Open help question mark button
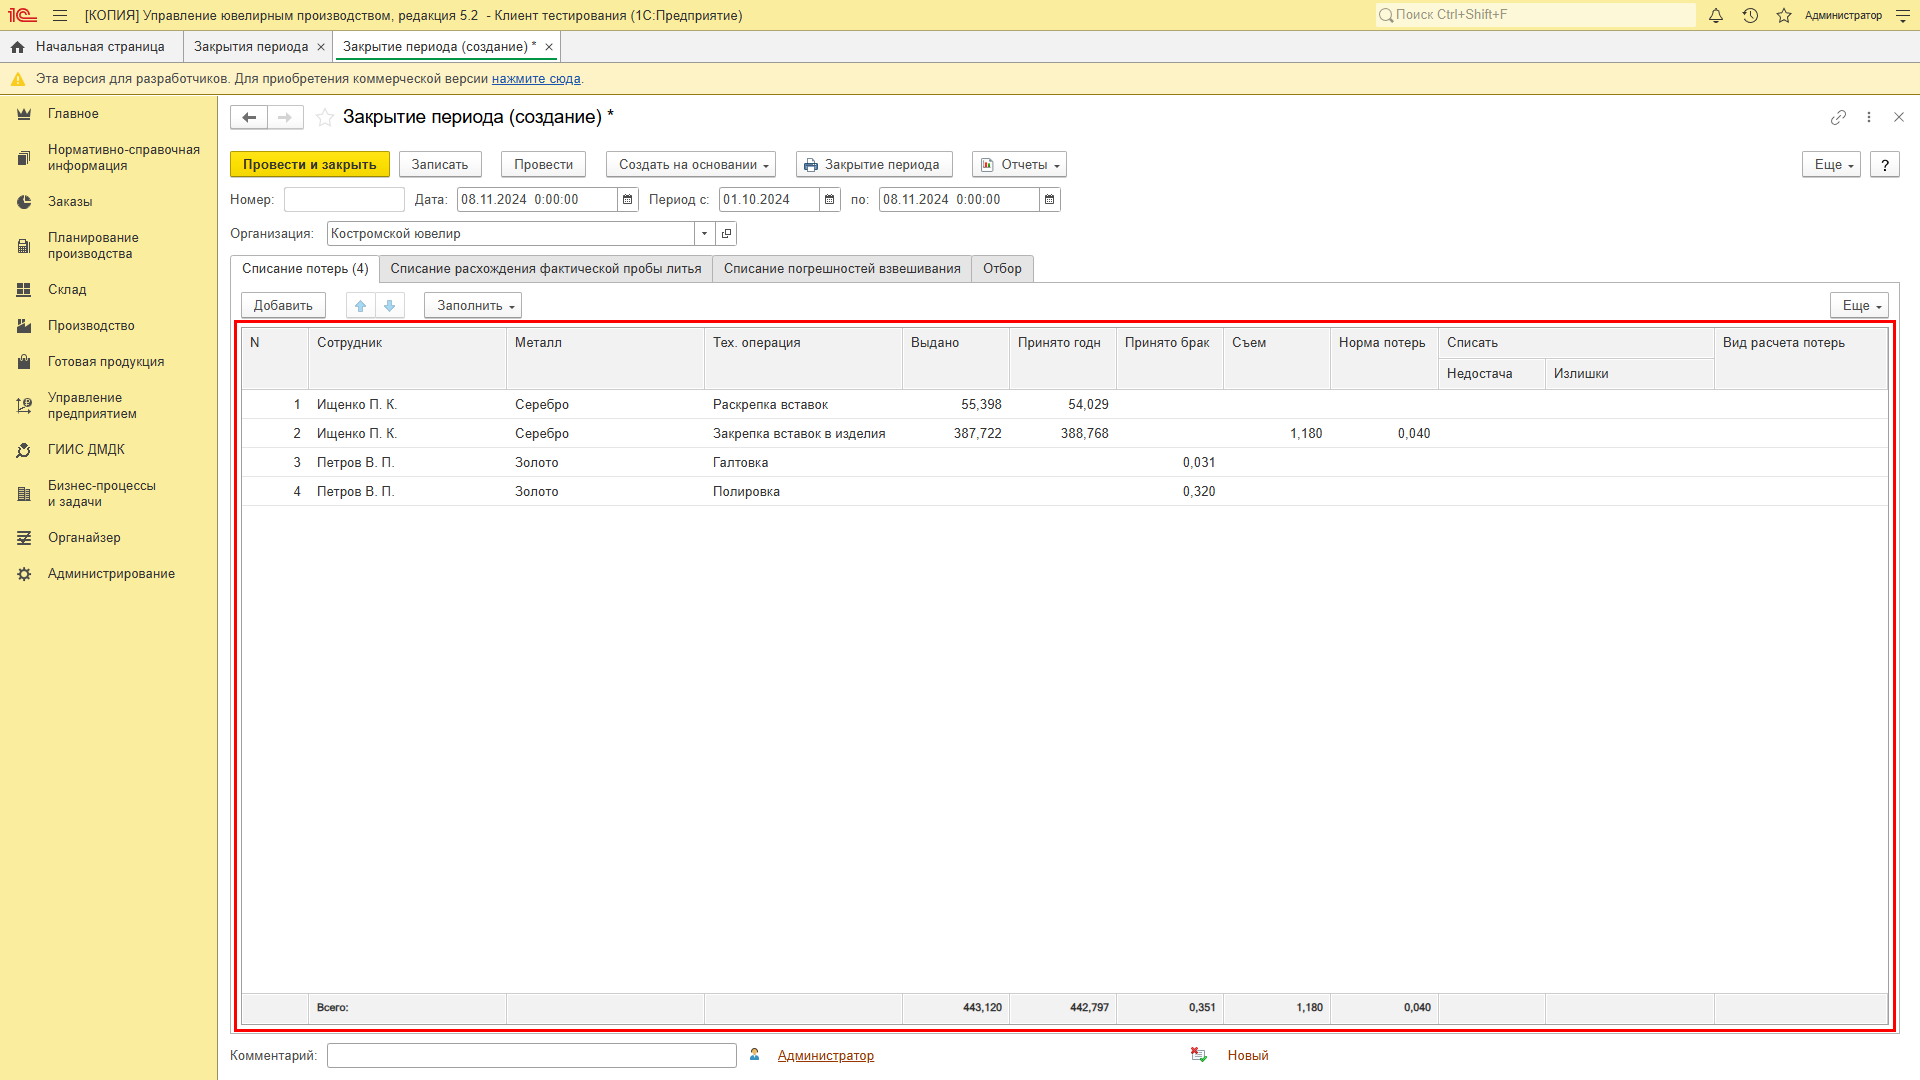The height and width of the screenshot is (1080, 1920). [x=1885, y=165]
